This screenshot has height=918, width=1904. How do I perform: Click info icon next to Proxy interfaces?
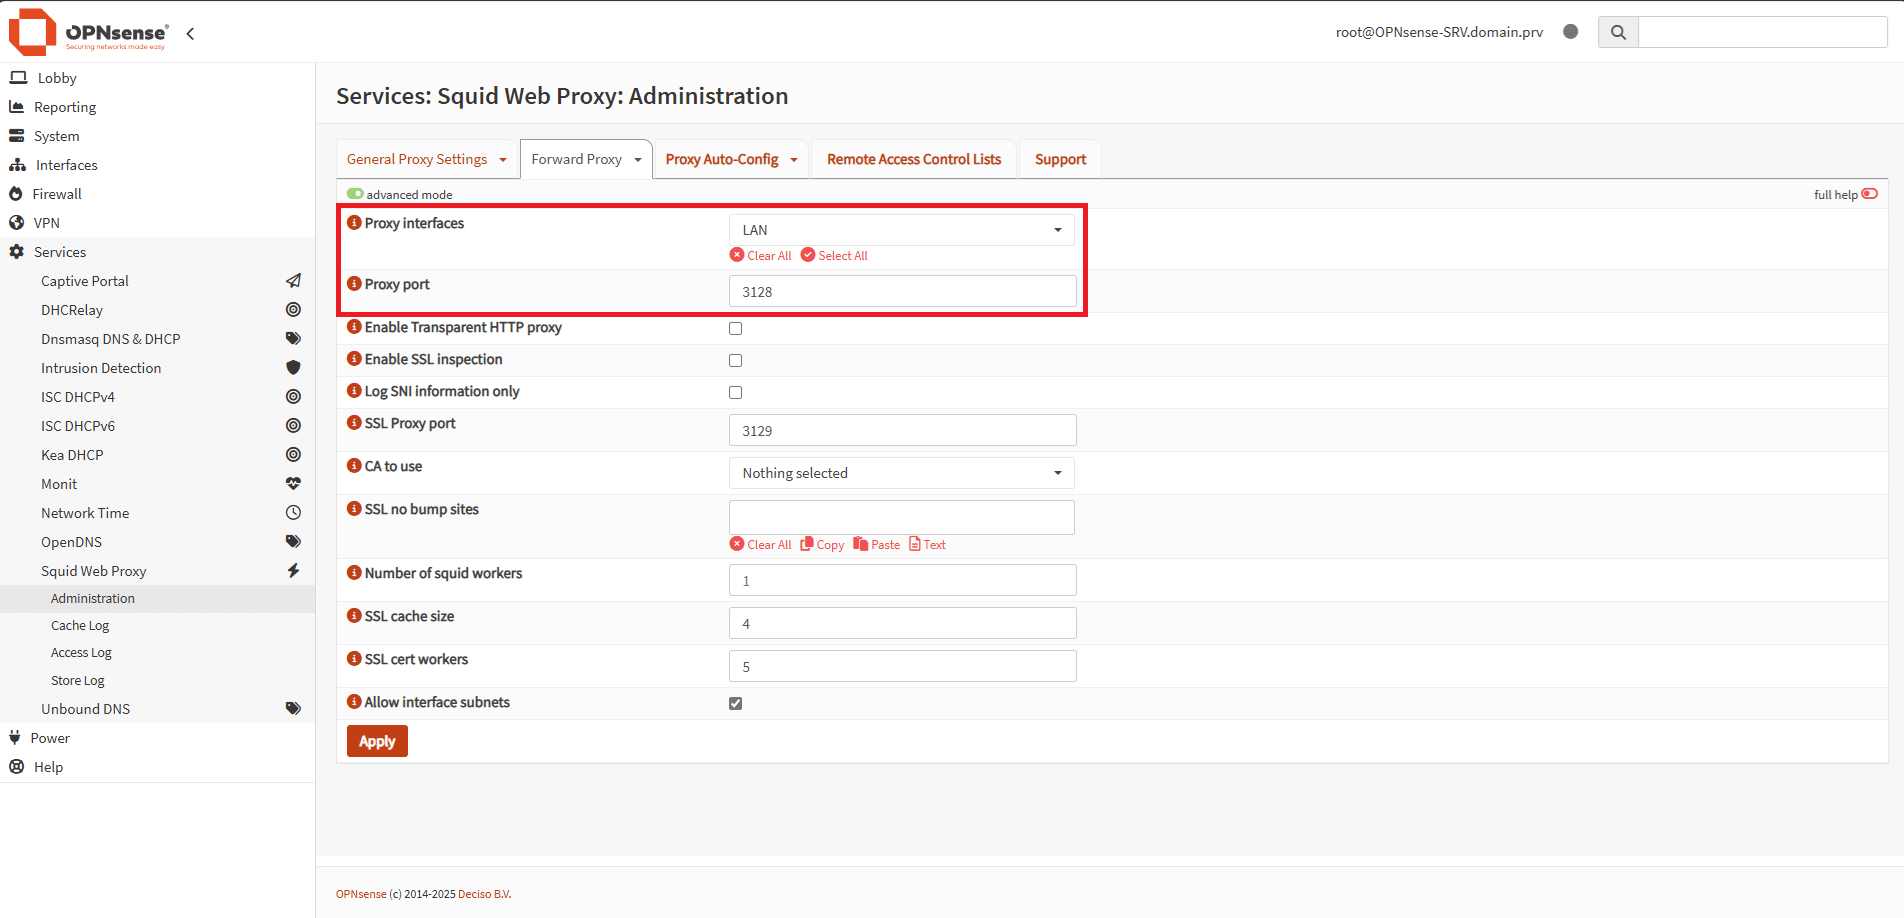tap(354, 223)
